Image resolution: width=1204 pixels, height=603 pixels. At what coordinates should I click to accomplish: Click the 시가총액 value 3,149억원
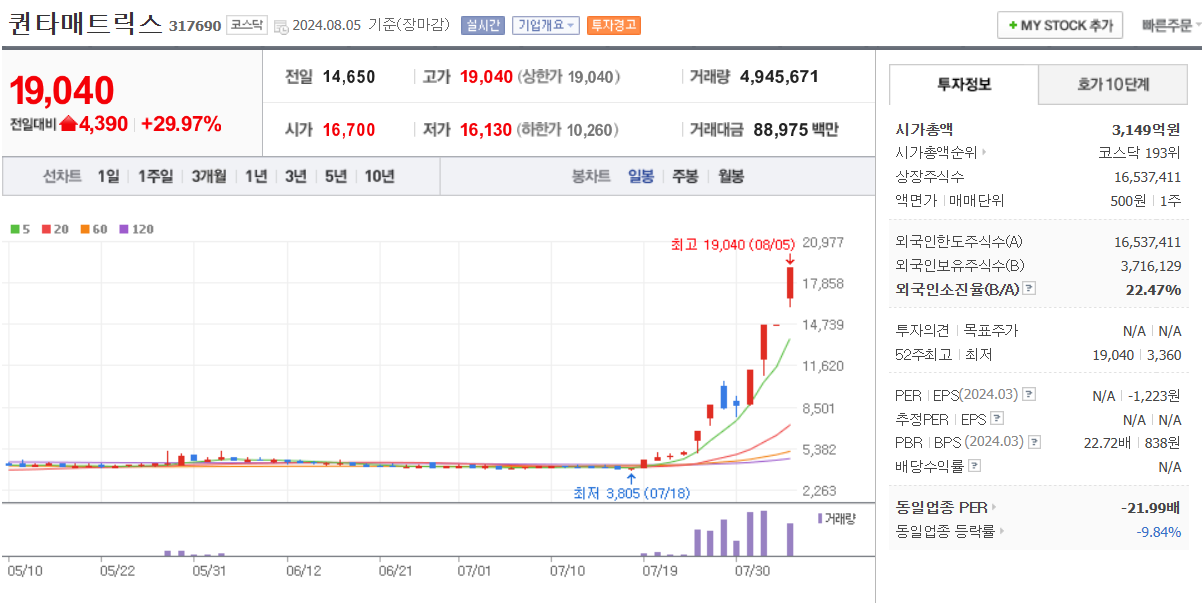(x=1146, y=129)
